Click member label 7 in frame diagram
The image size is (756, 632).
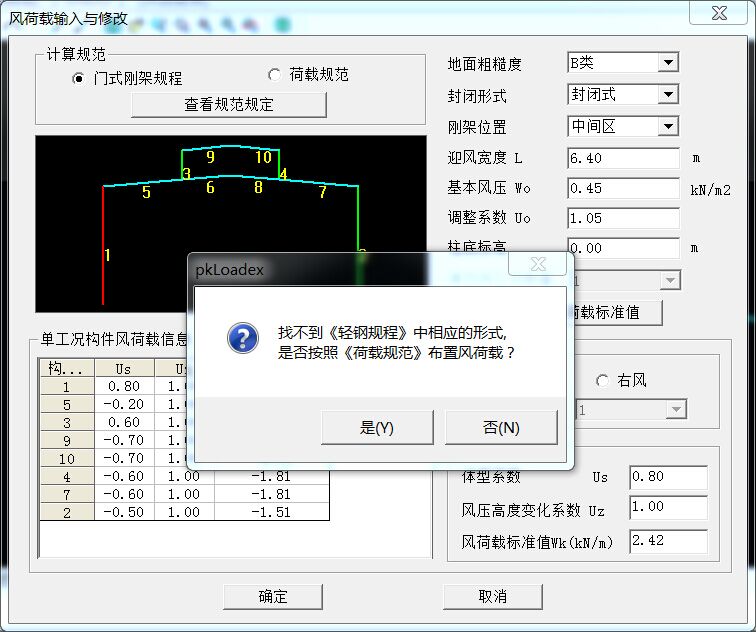pyautogui.click(x=323, y=192)
